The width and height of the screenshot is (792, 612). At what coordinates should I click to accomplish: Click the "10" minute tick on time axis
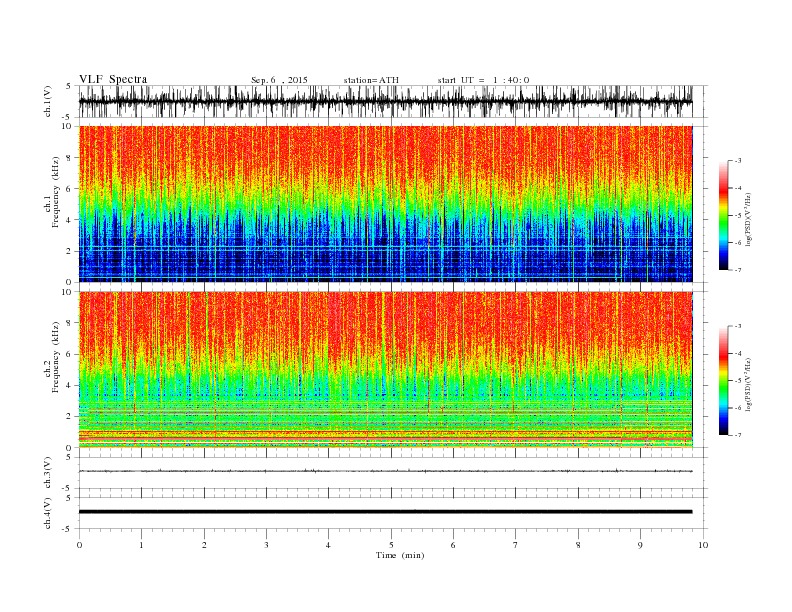[703, 545]
